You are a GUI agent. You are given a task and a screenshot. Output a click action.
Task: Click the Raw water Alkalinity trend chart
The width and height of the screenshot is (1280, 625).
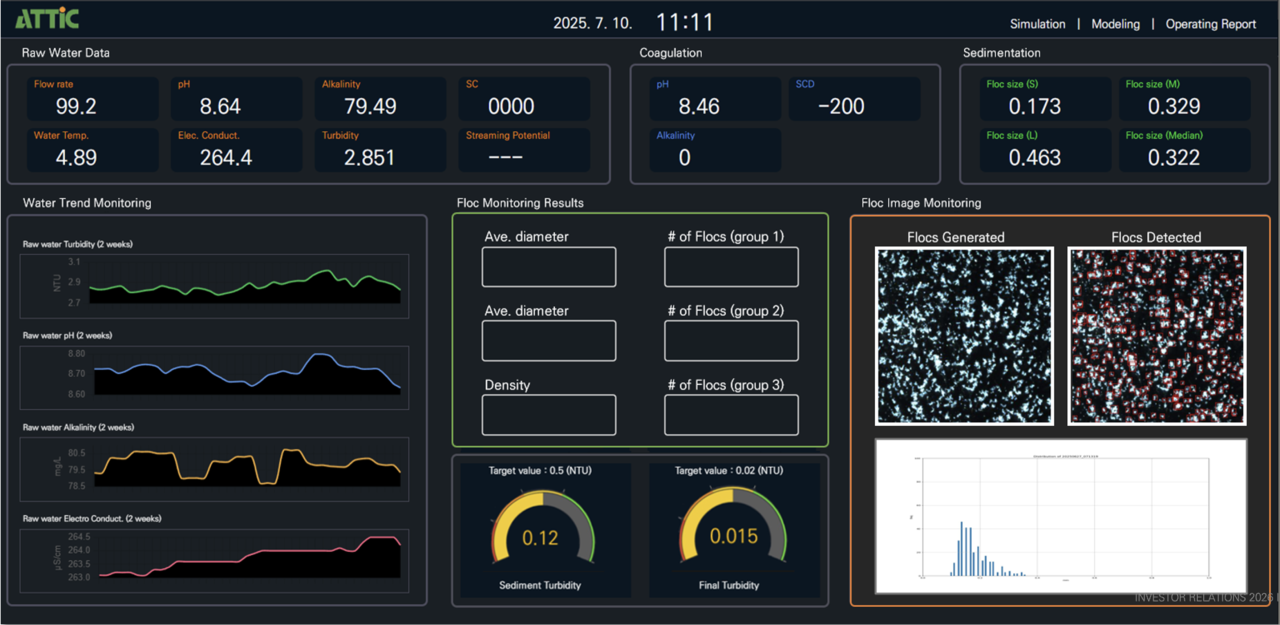[x=214, y=469]
